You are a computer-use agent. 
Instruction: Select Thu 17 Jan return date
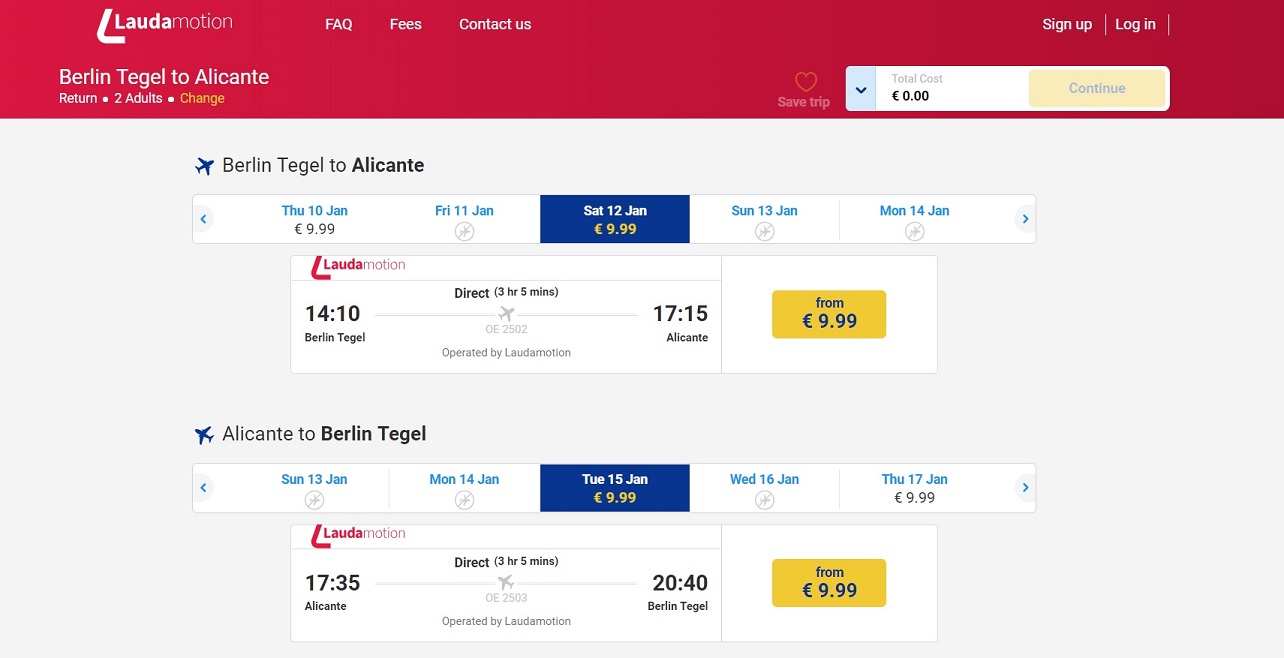[914, 488]
